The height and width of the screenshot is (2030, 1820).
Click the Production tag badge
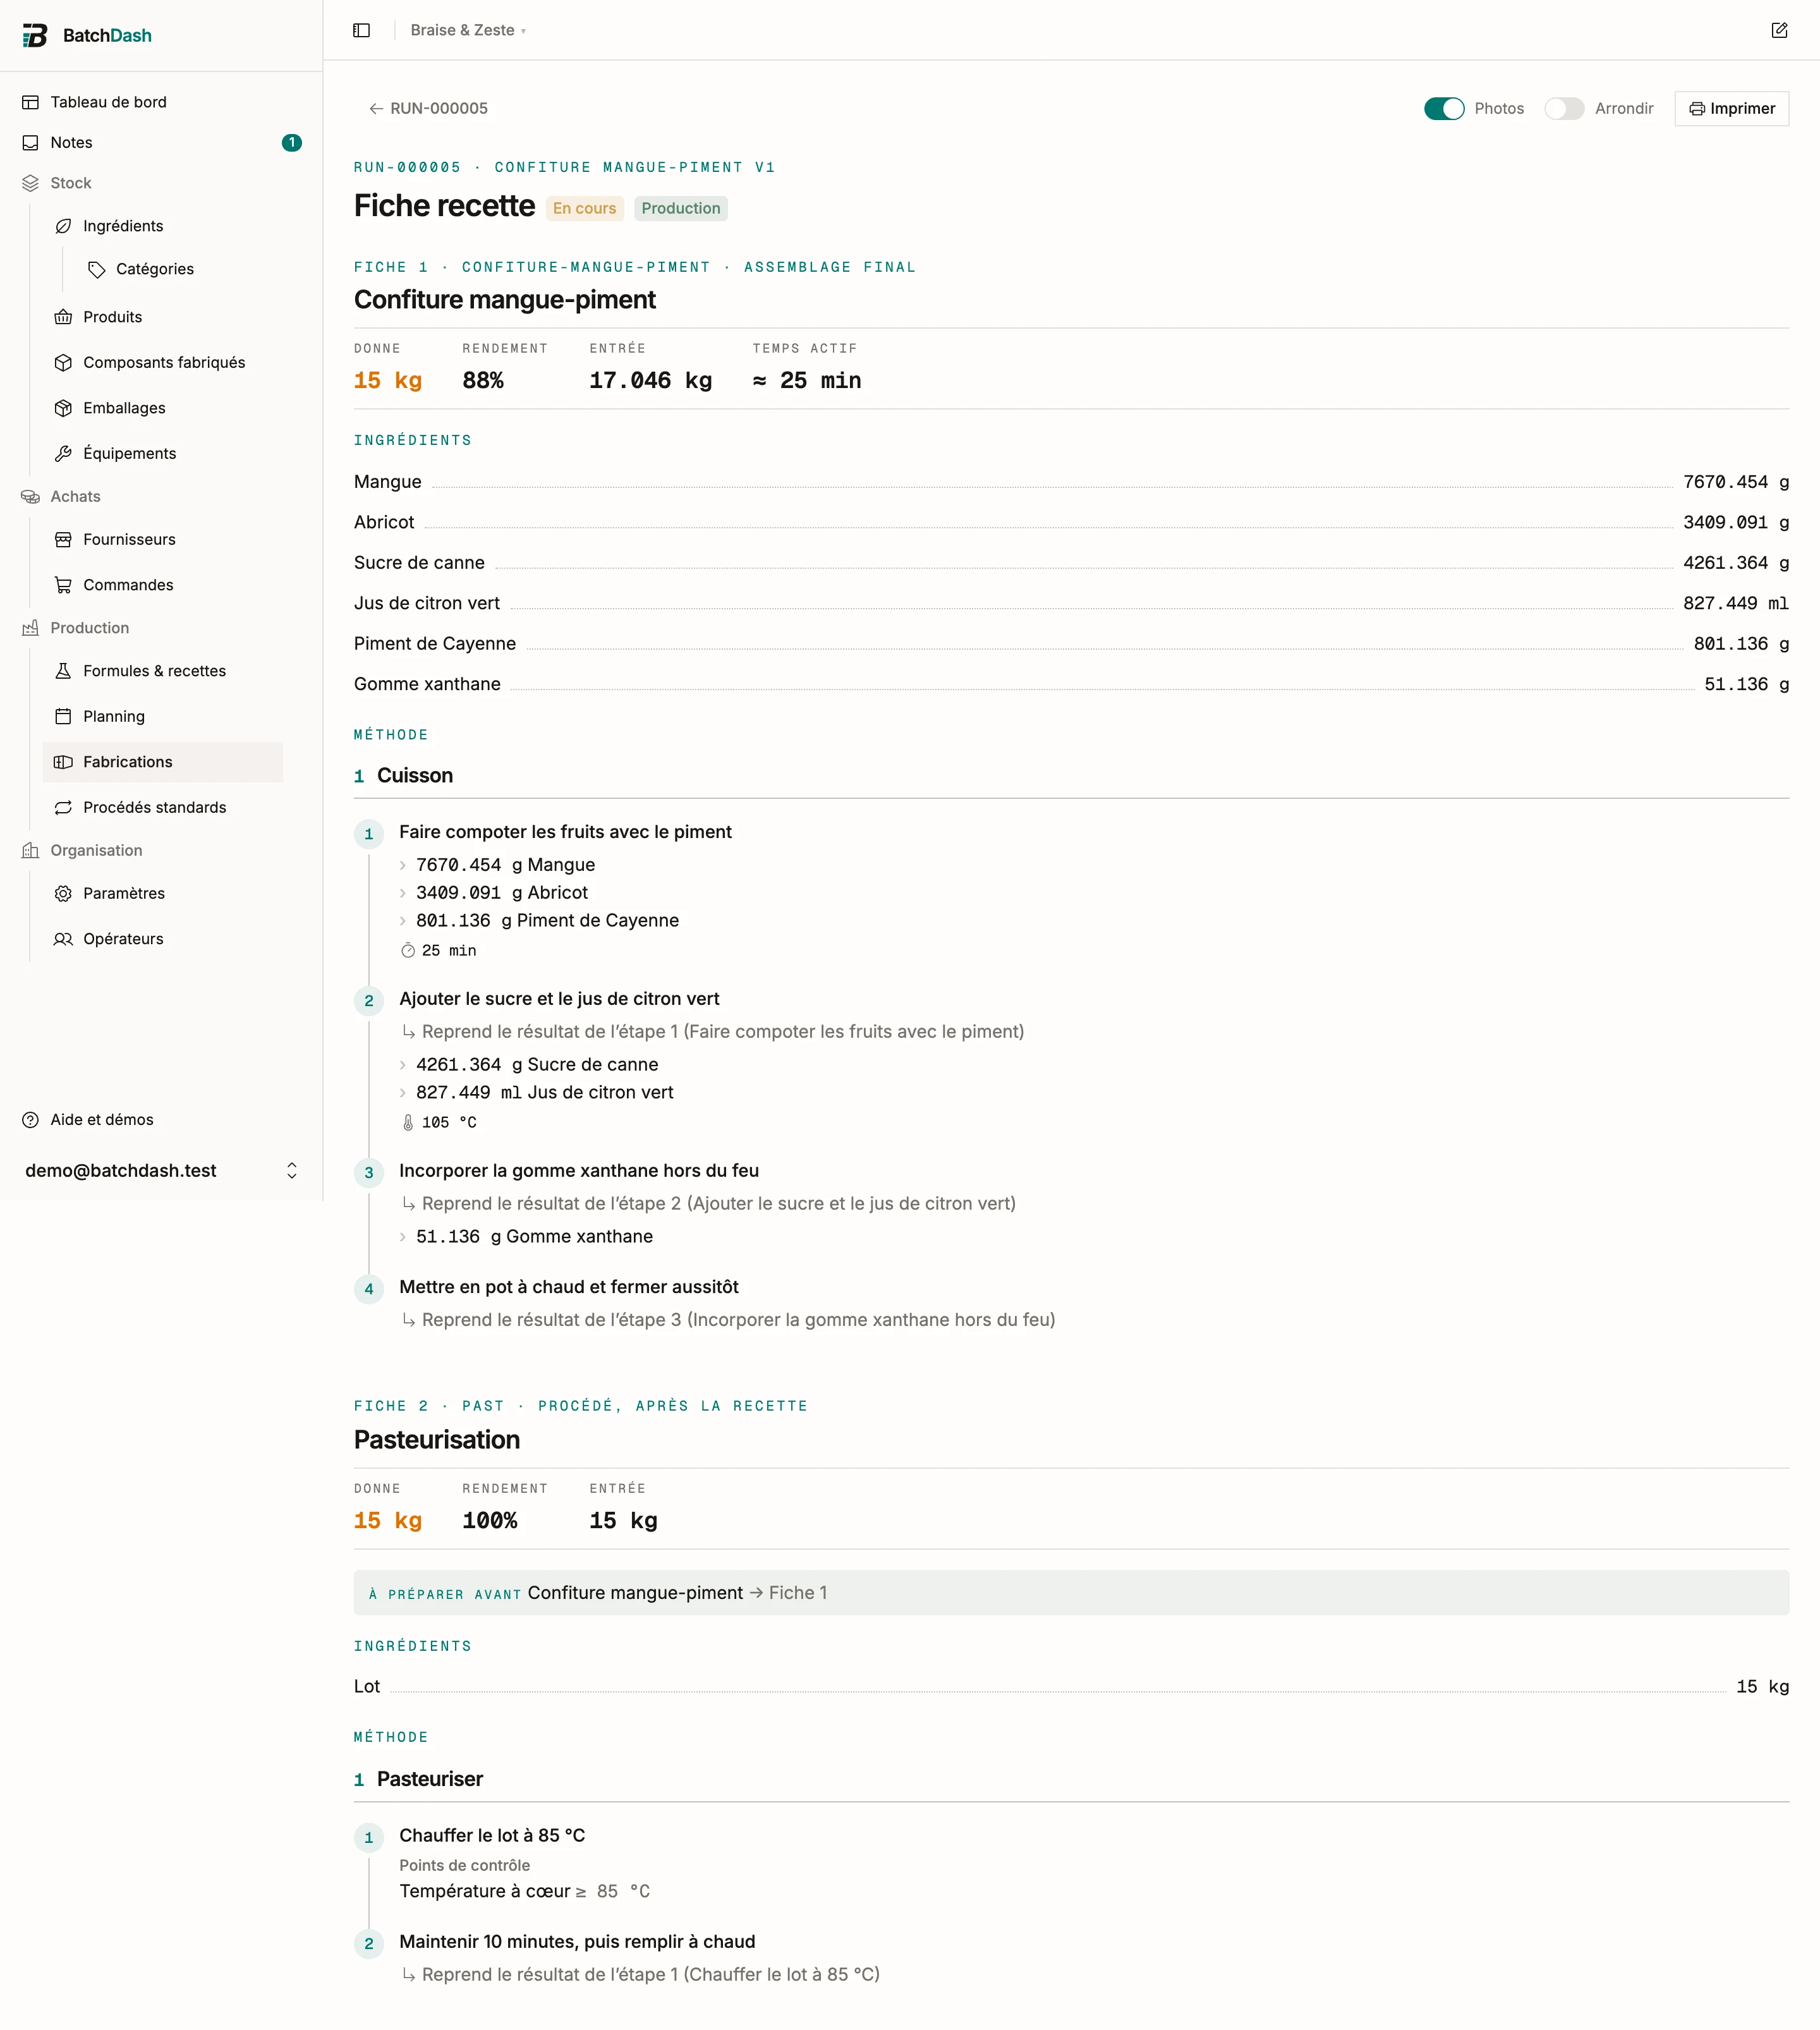tap(681, 208)
